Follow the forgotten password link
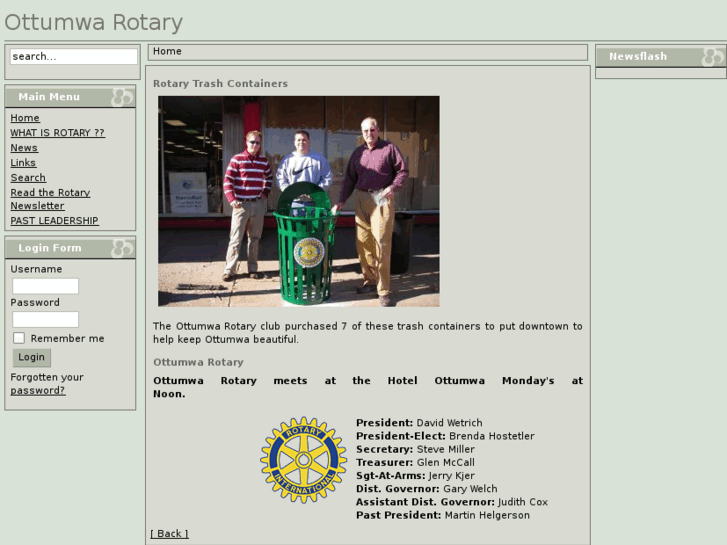727x545 pixels. click(38, 391)
